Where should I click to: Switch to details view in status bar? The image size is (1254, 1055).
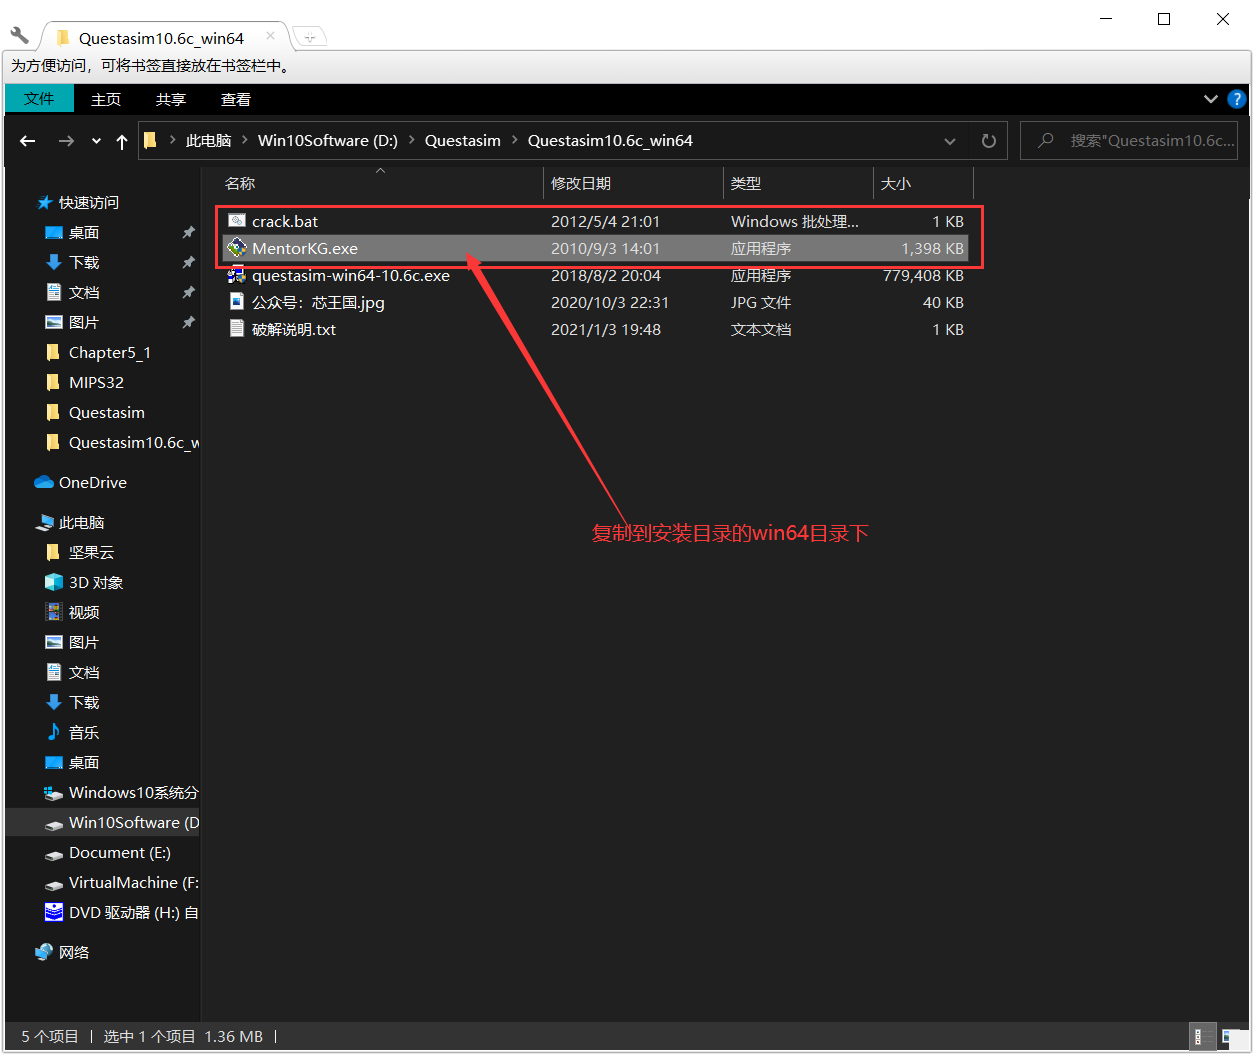point(1201,1036)
